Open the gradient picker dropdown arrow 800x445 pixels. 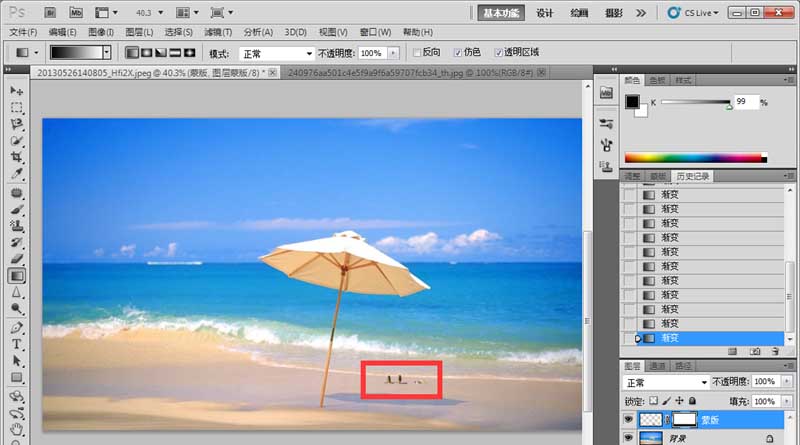click(107, 53)
